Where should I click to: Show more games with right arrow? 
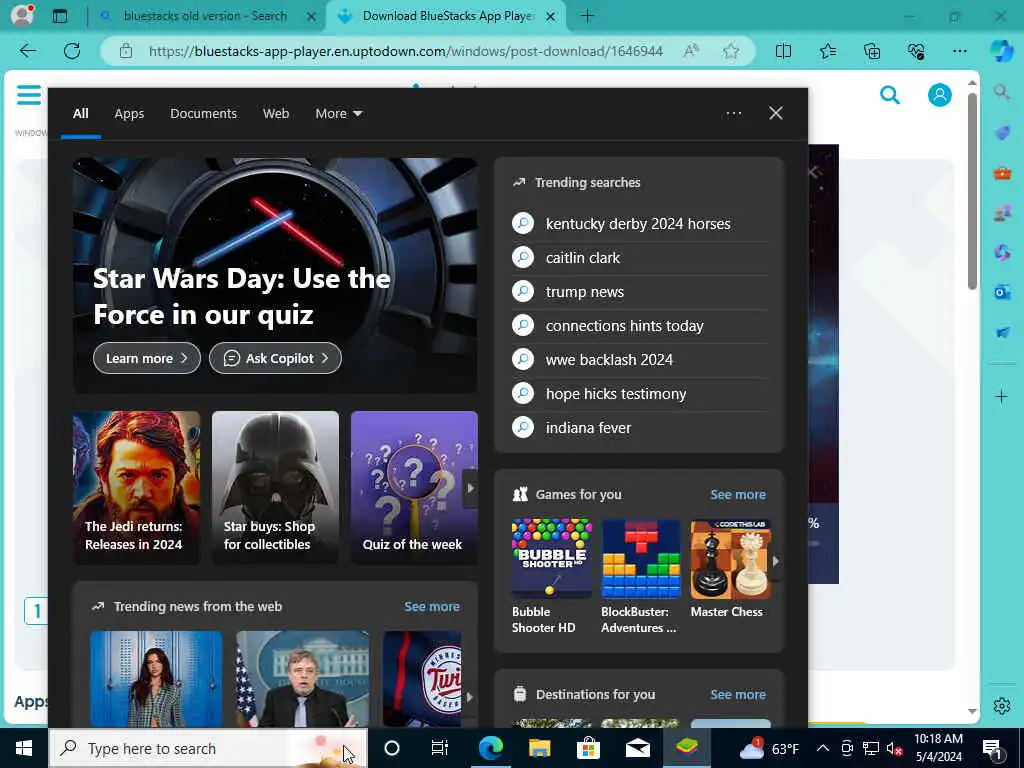776,561
